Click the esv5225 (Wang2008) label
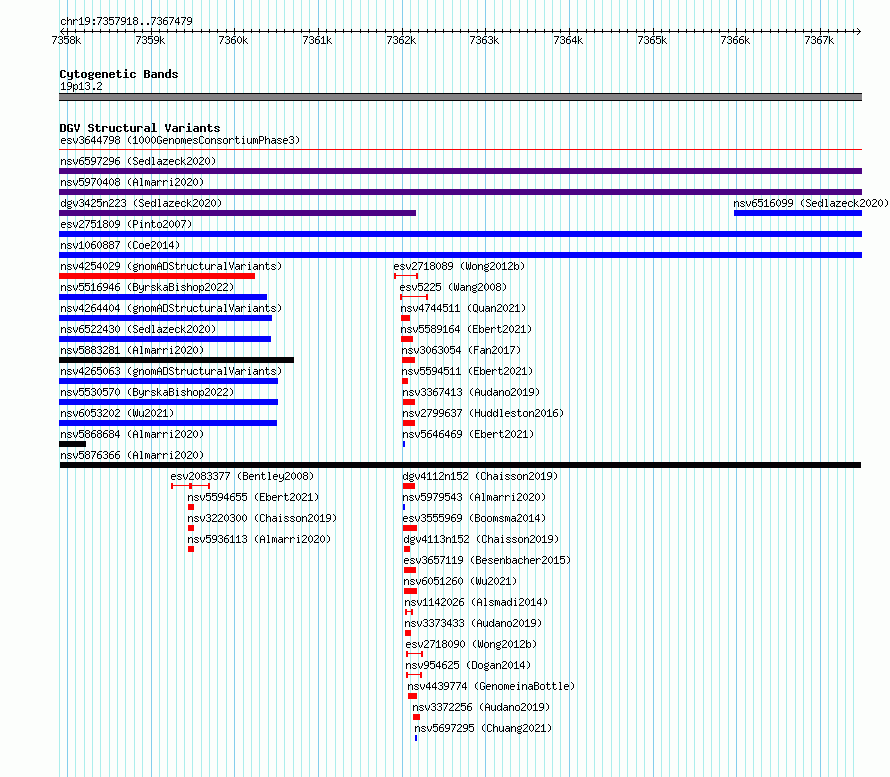The width and height of the screenshot is (890, 777). click(453, 287)
